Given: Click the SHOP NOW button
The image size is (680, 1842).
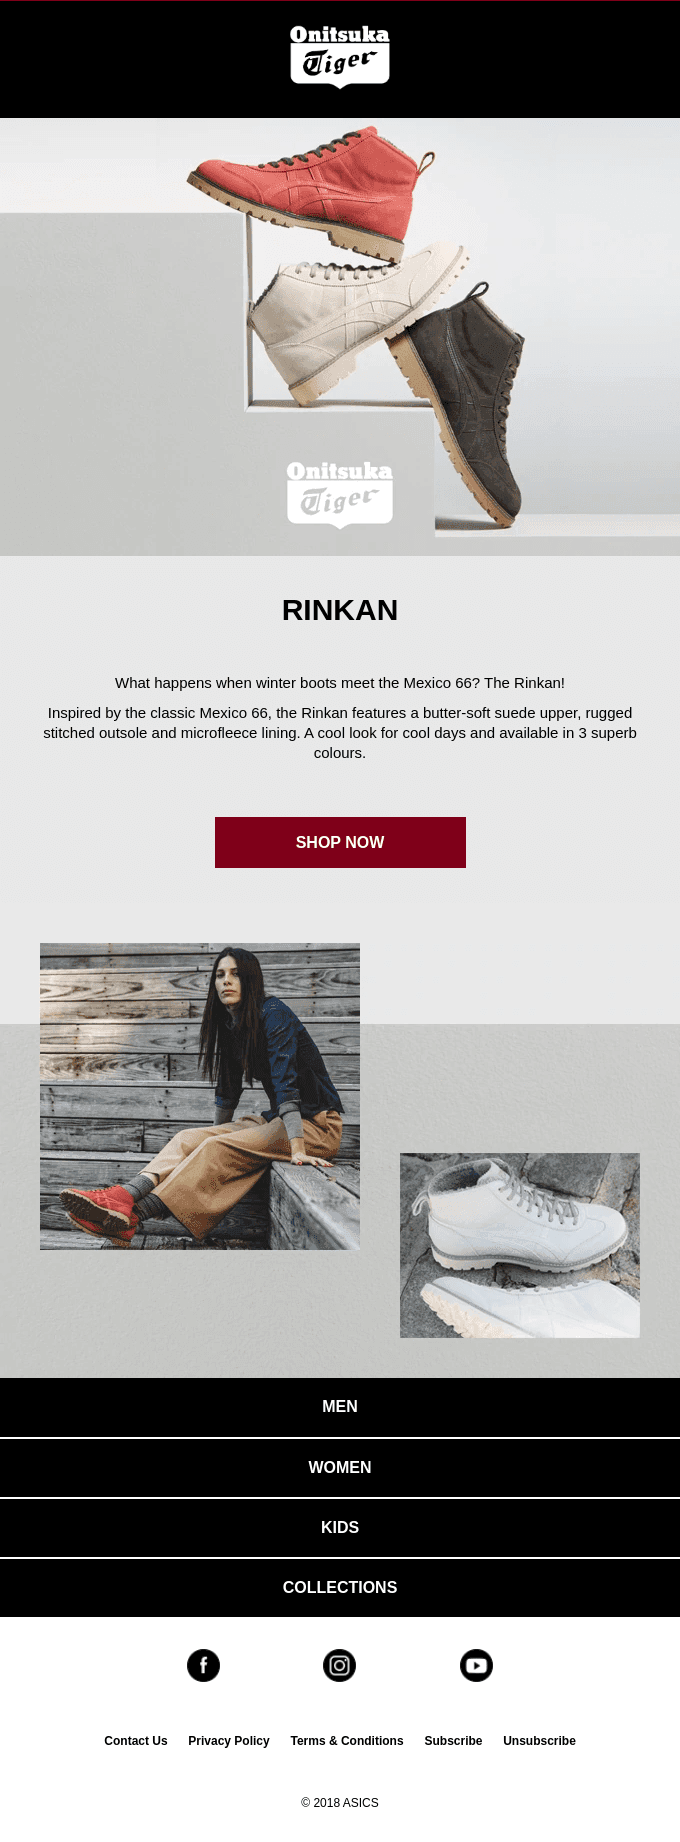Looking at the screenshot, I should 340,842.
